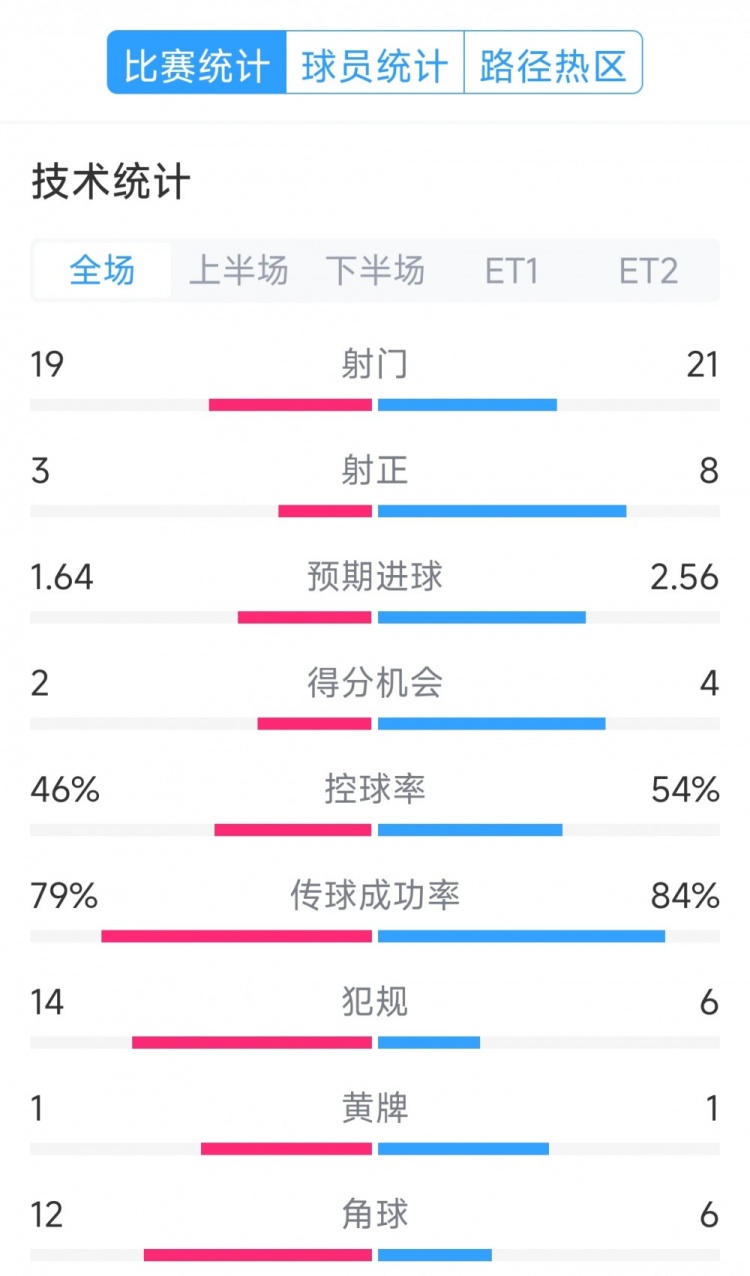
Task: Open the ET1 period statistics
Action: coord(512,270)
